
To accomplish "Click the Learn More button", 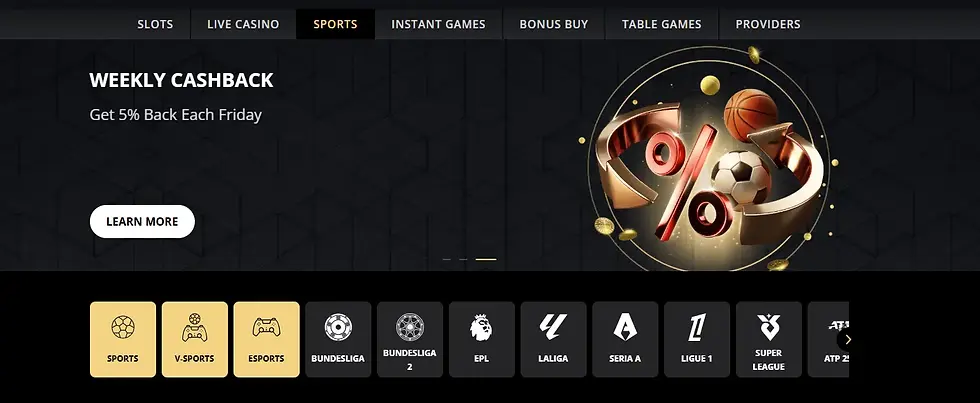I will click(x=142, y=221).
